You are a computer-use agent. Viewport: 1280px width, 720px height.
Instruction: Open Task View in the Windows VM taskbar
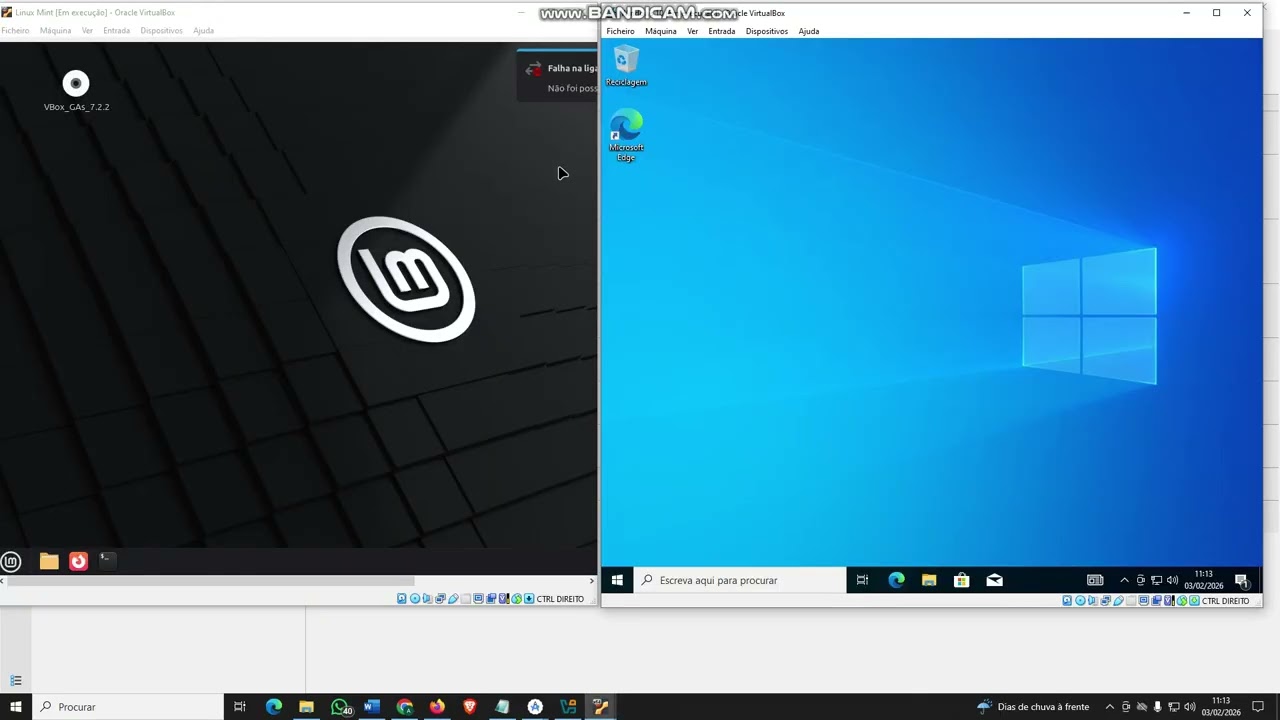pyautogui.click(x=862, y=580)
